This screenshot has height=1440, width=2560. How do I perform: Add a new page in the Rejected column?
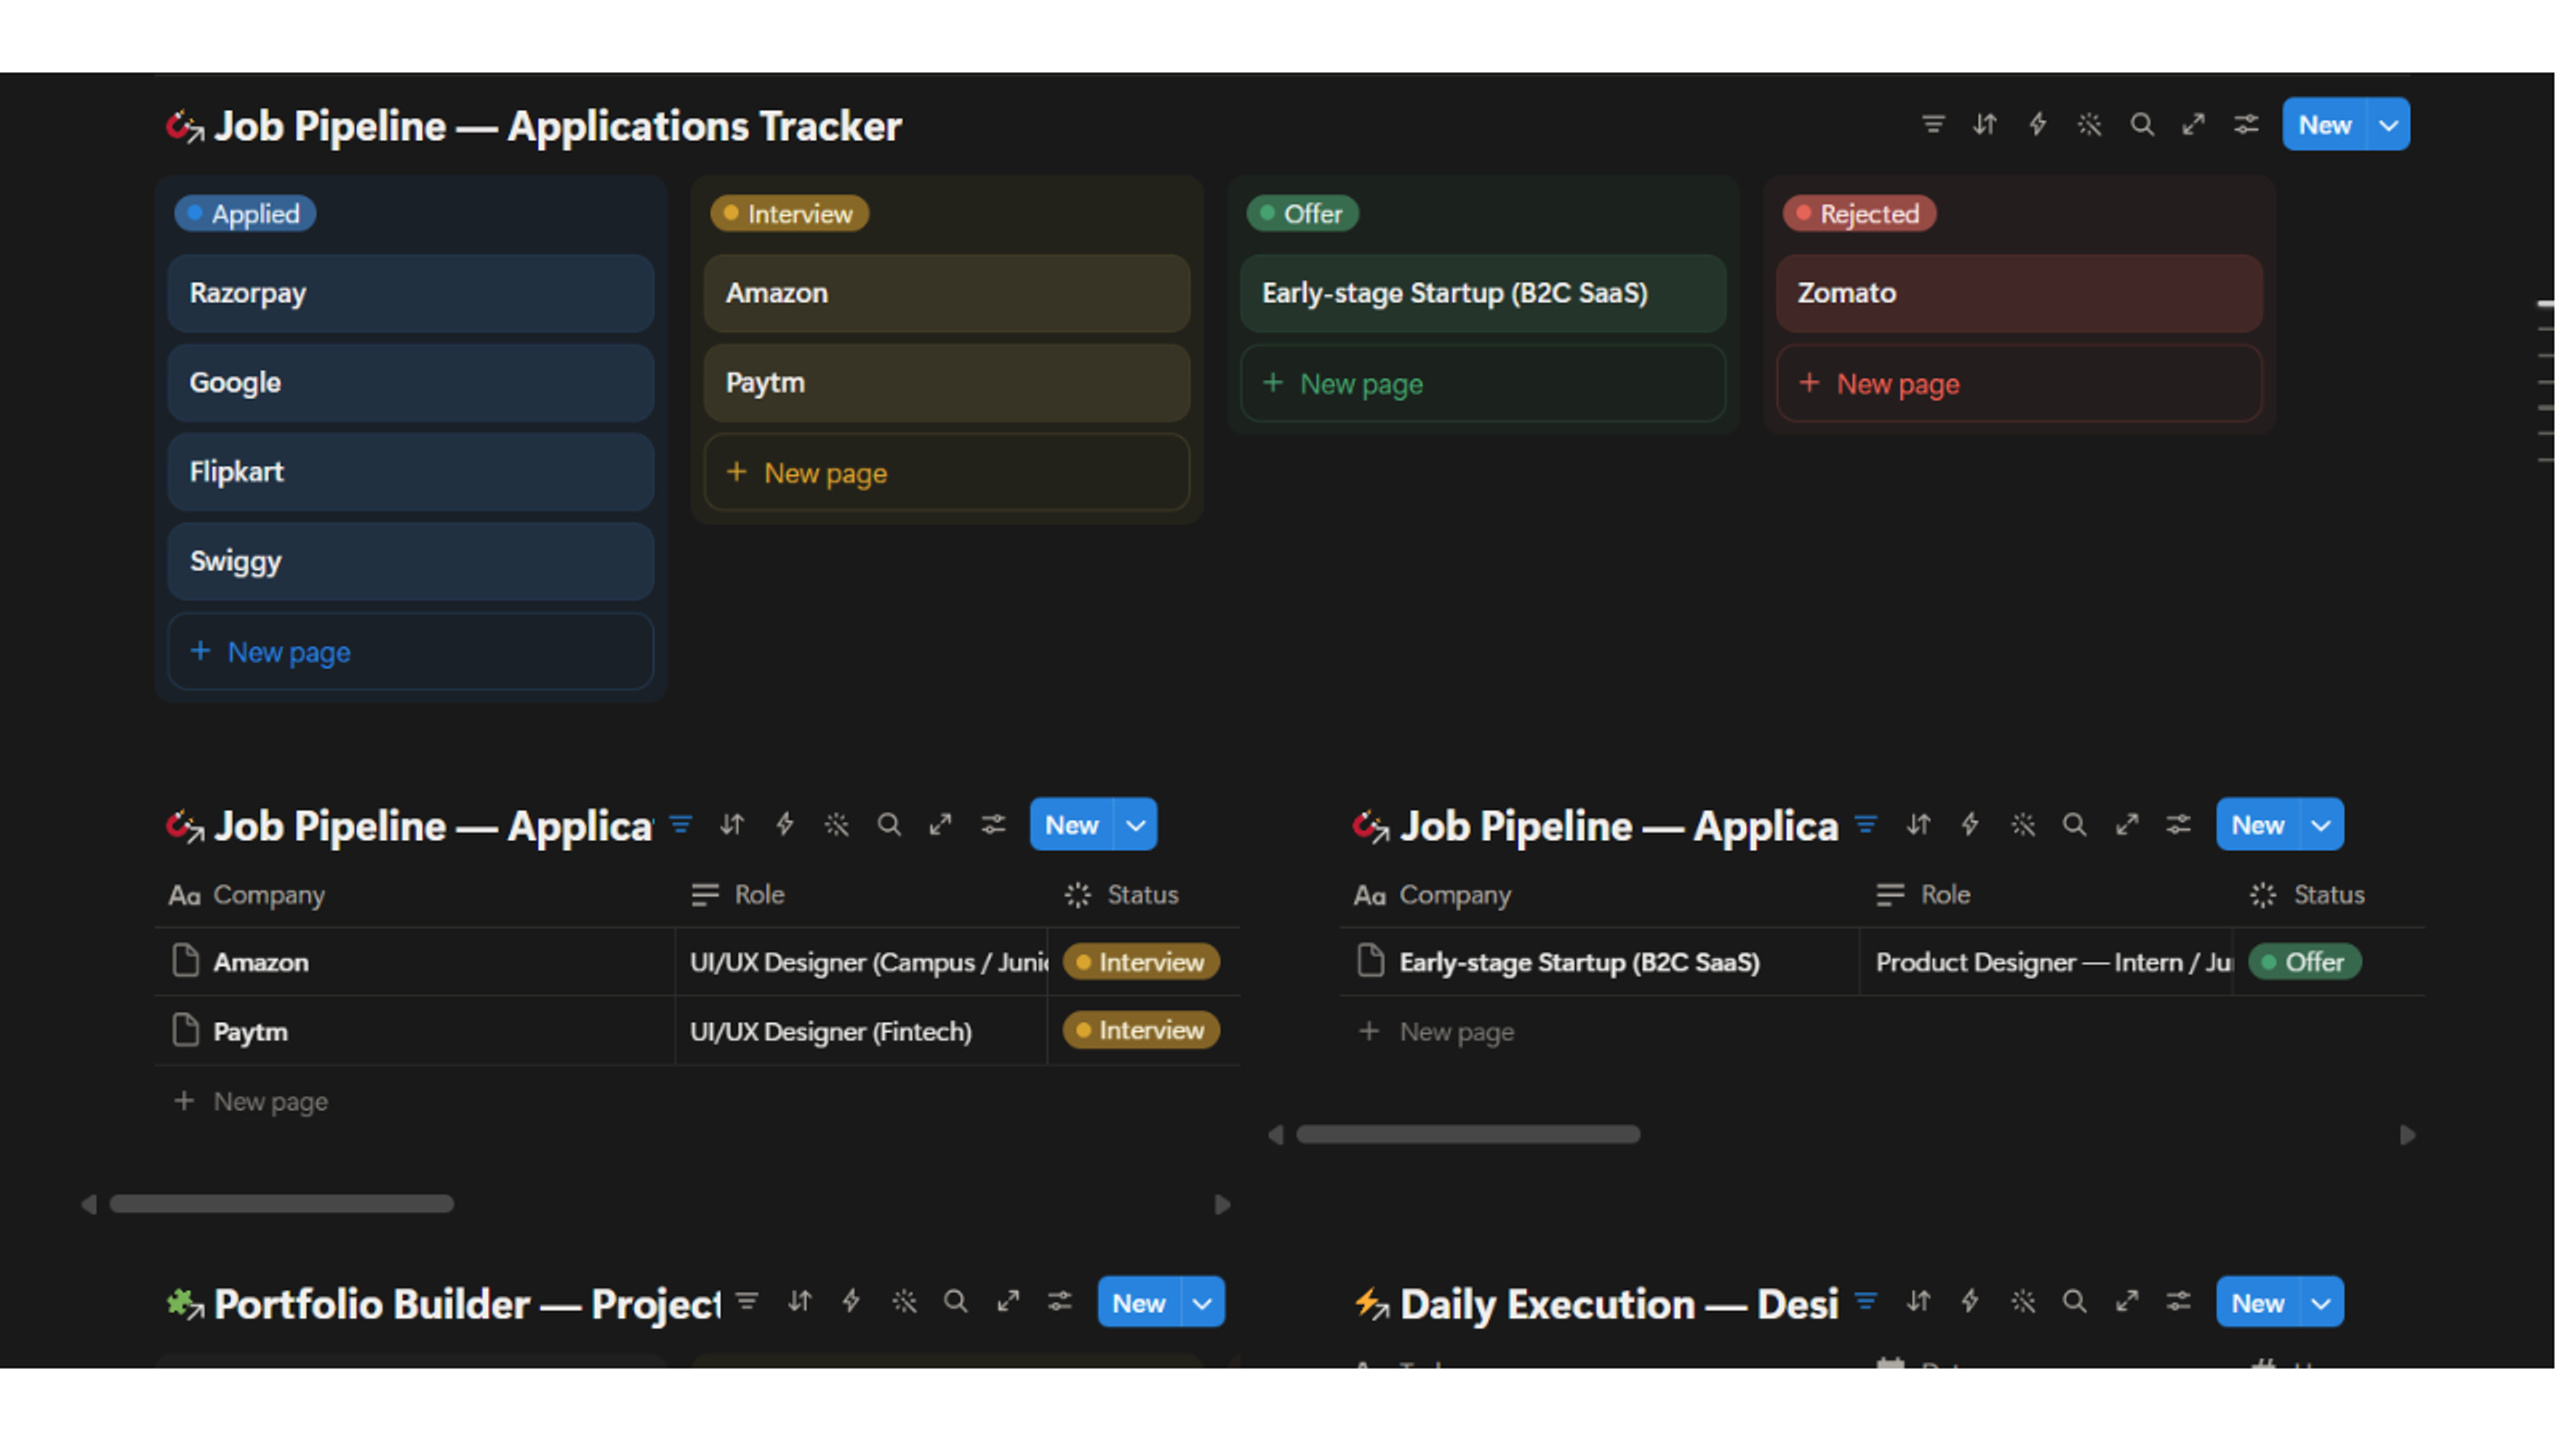(x=2019, y=384)
